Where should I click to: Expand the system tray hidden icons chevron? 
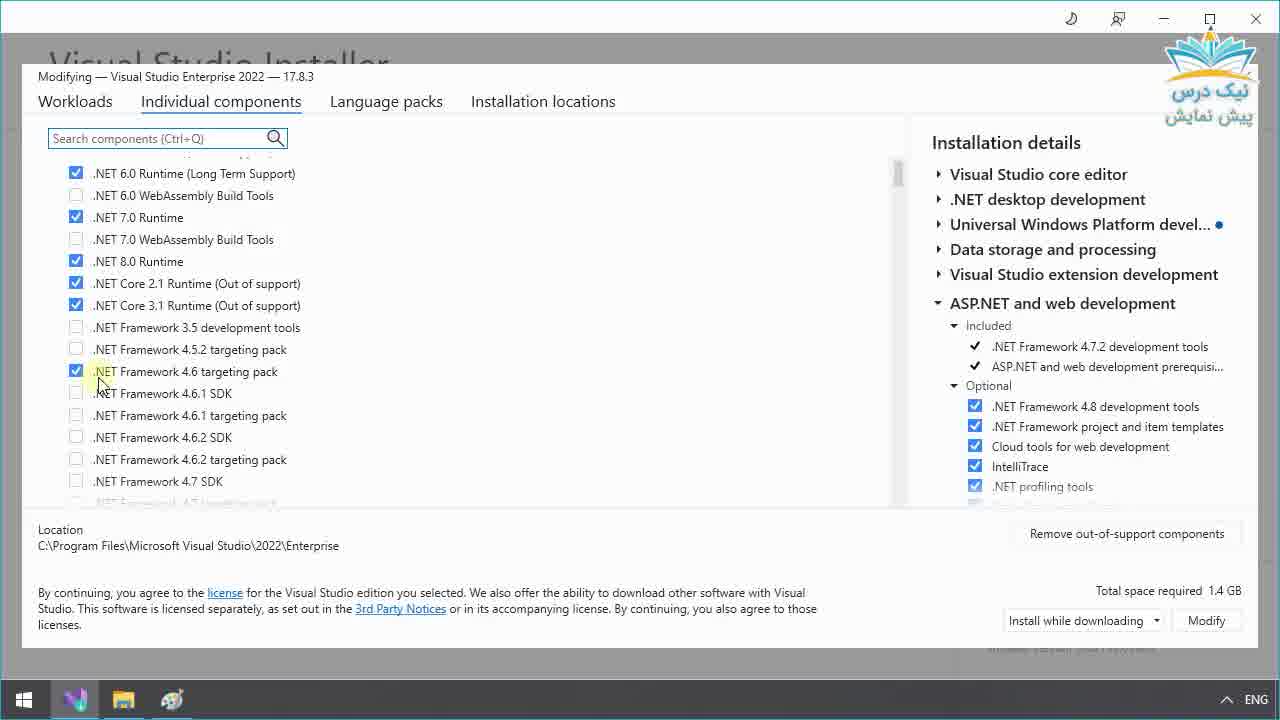pos(1226,699)
